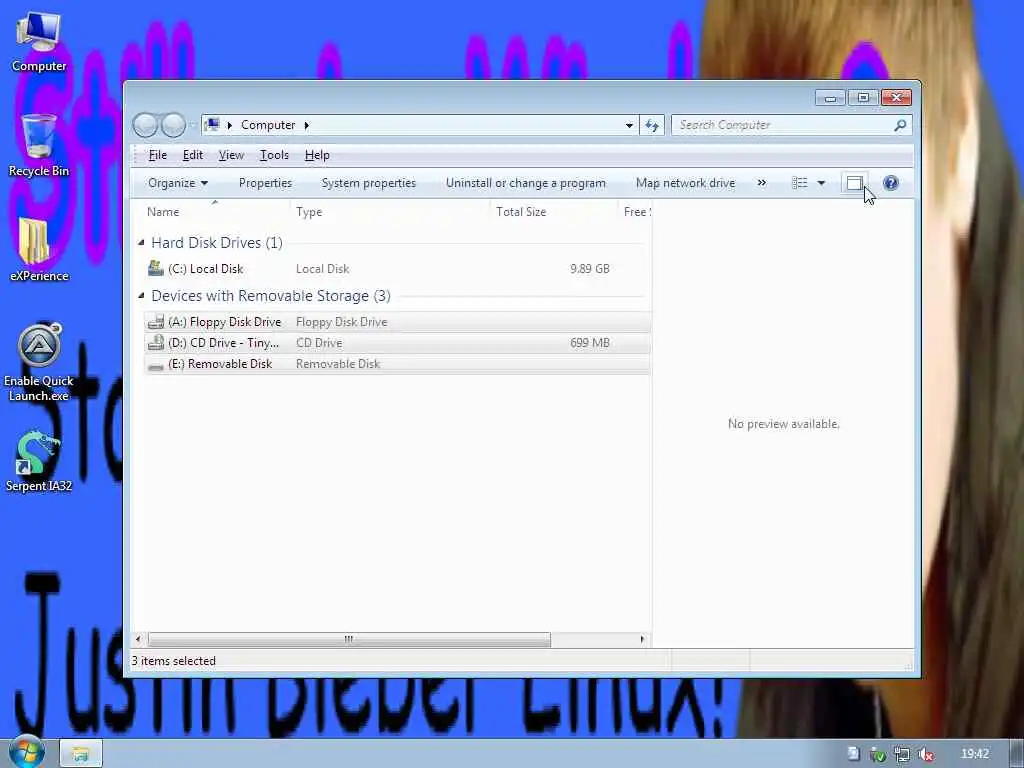The height and width of the screenshot is (768, 1024).
Task: Select the '(C:) Local Disk' name text
Action: [205, 268]
